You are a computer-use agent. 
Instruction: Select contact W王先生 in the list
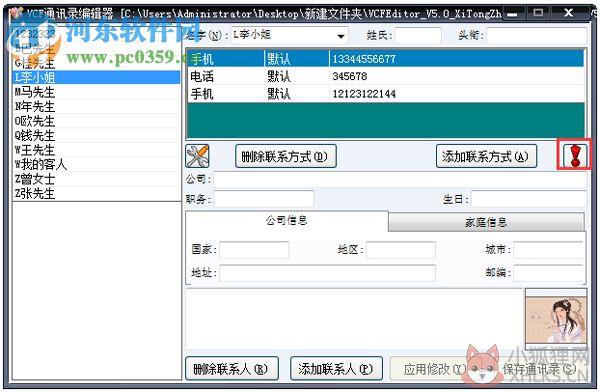pos(96,150)
